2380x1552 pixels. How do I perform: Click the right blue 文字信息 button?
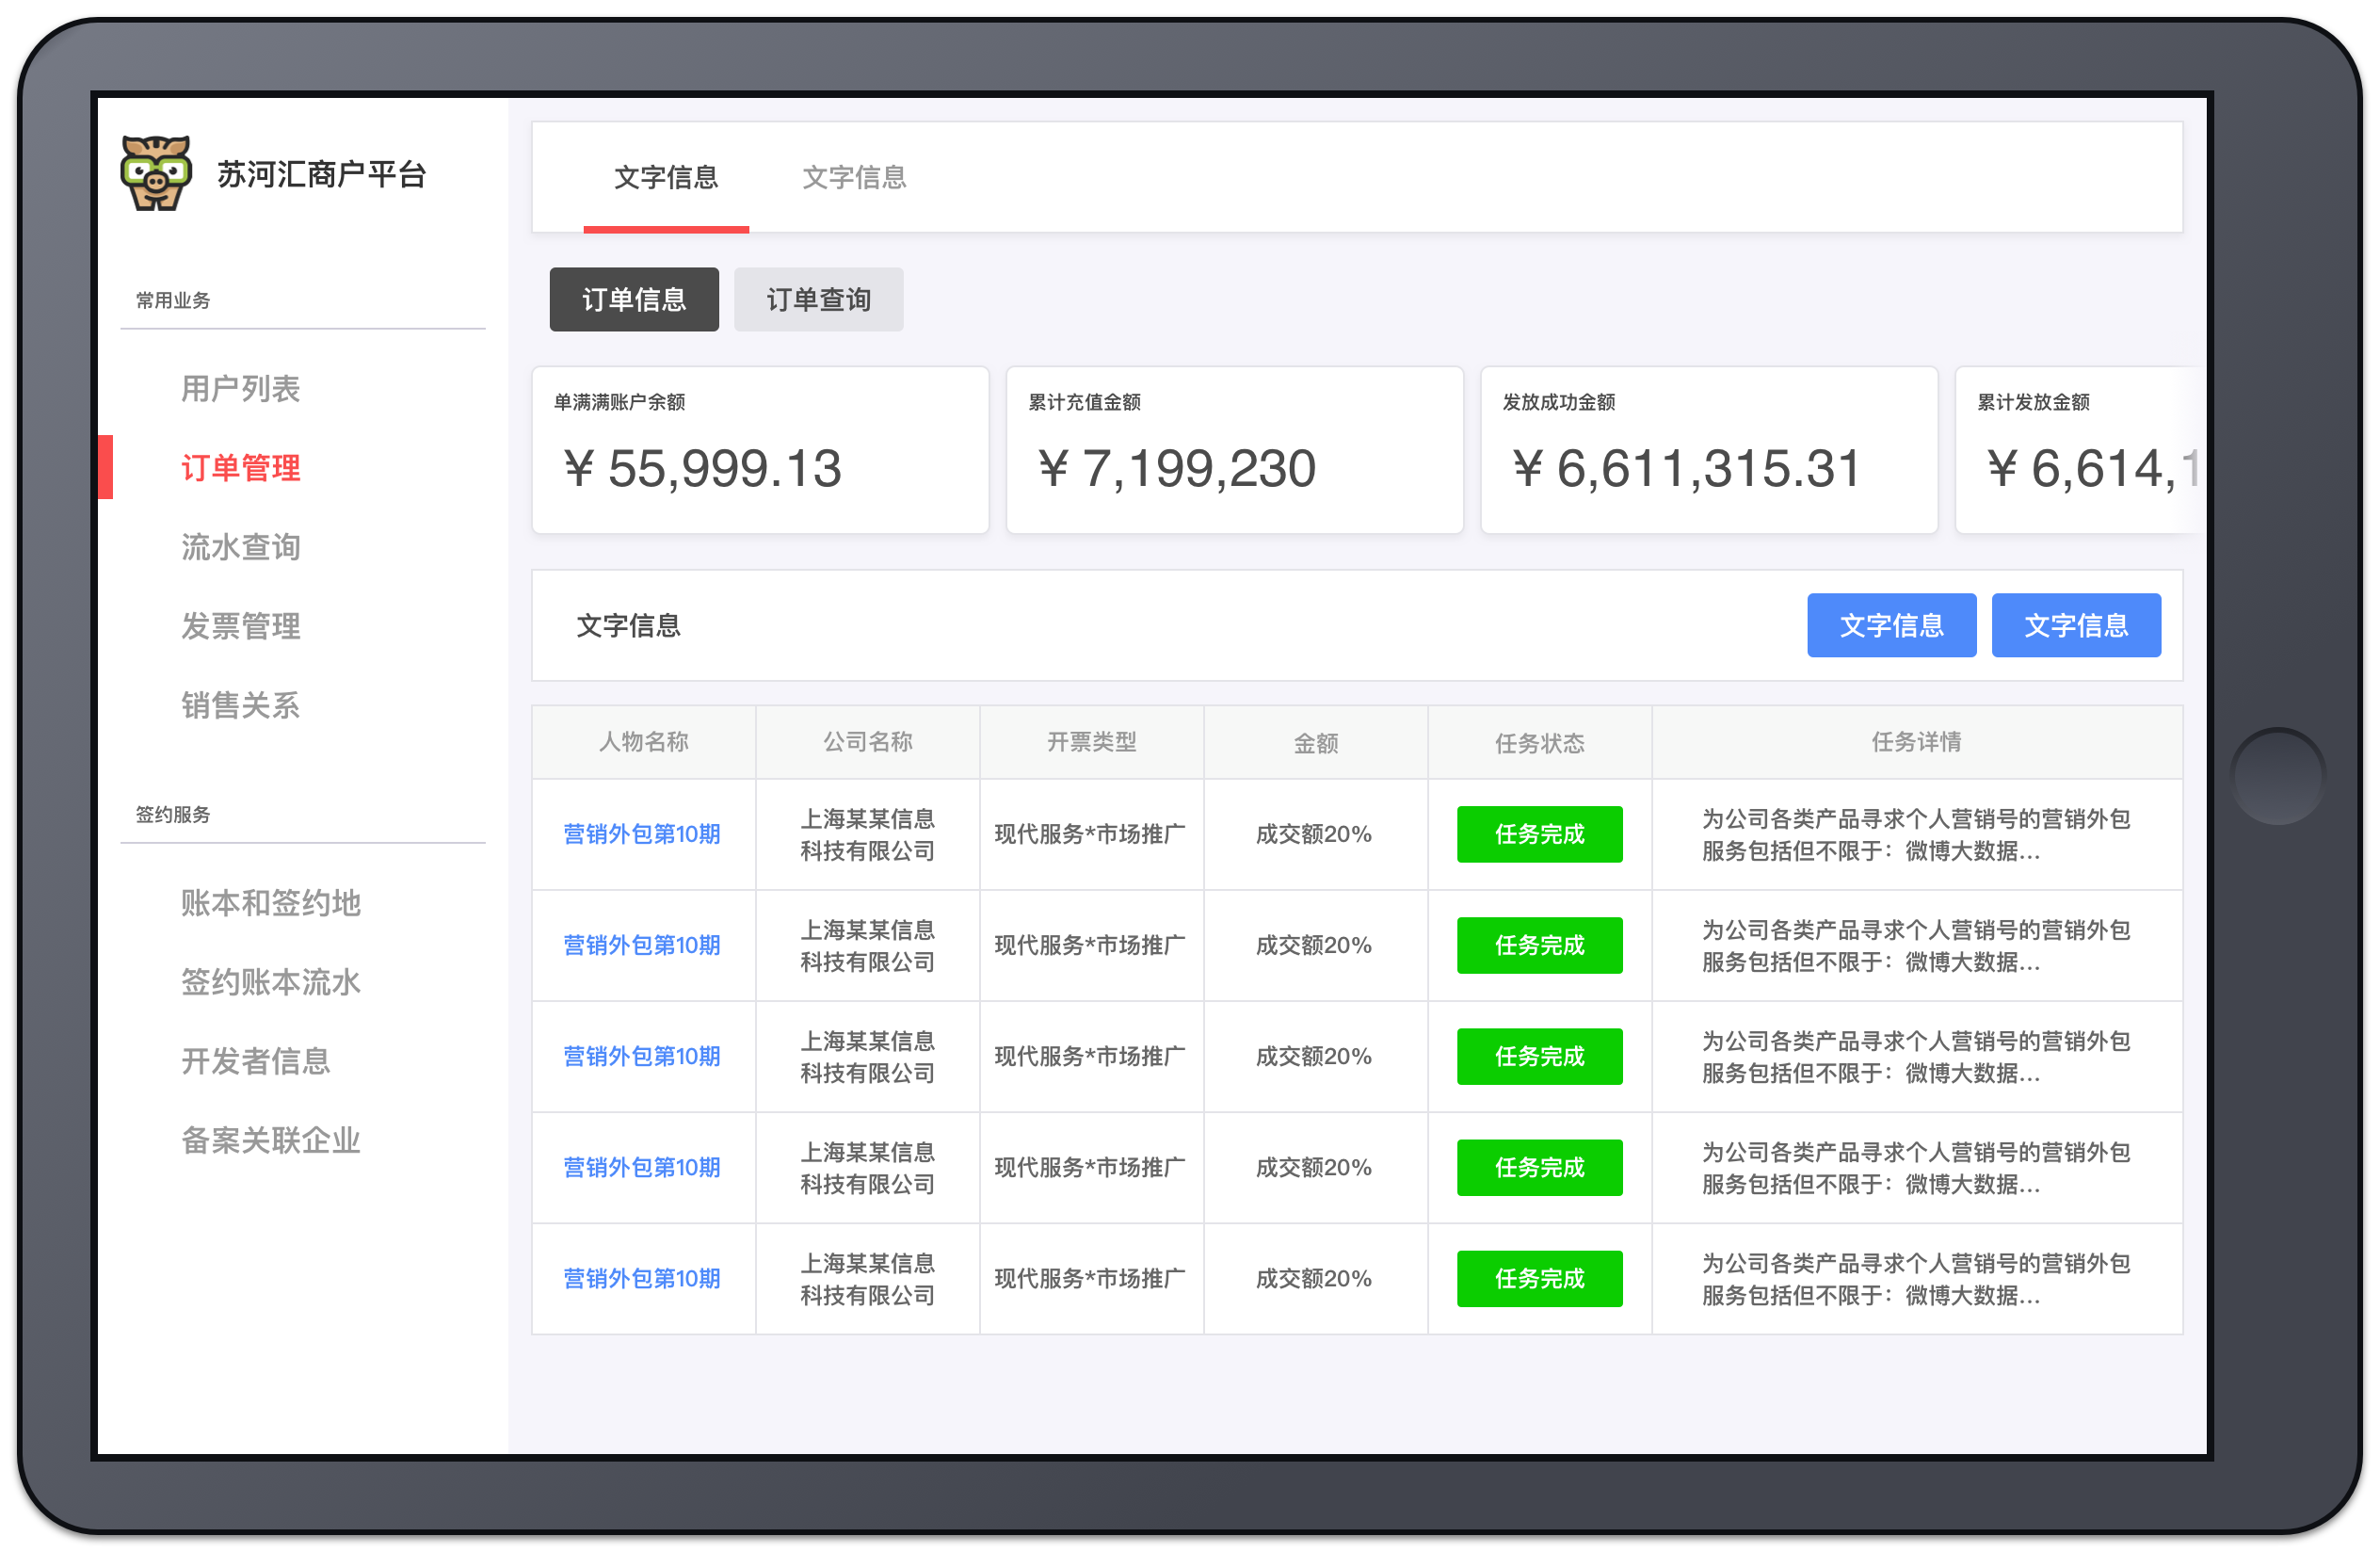click(2075, 625)
